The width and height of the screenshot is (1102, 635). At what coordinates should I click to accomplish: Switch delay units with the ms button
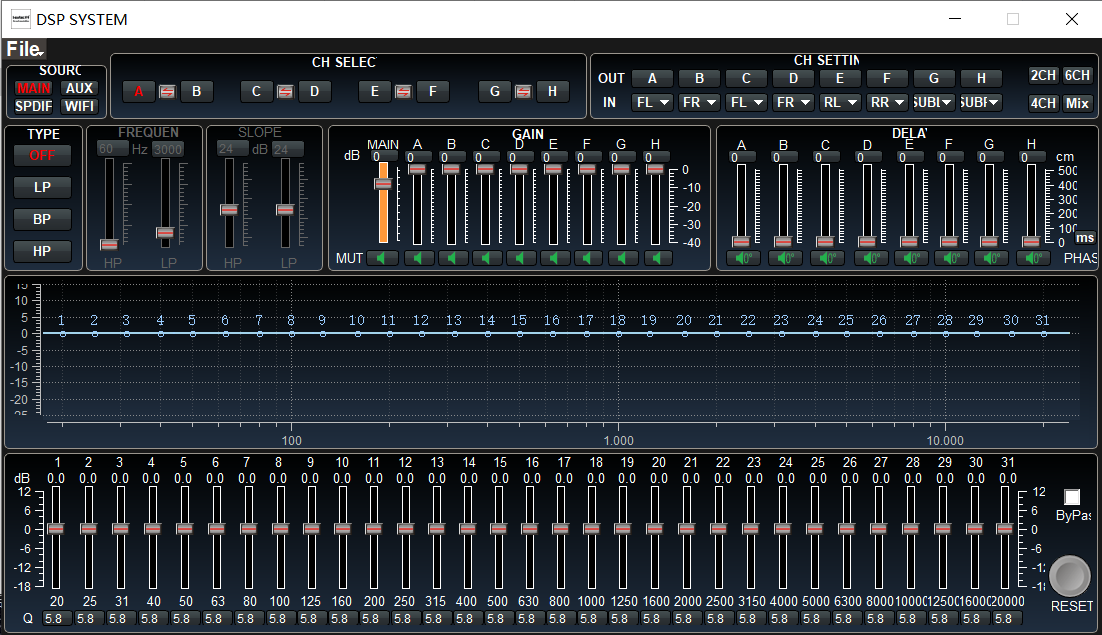pos(1085,238)
